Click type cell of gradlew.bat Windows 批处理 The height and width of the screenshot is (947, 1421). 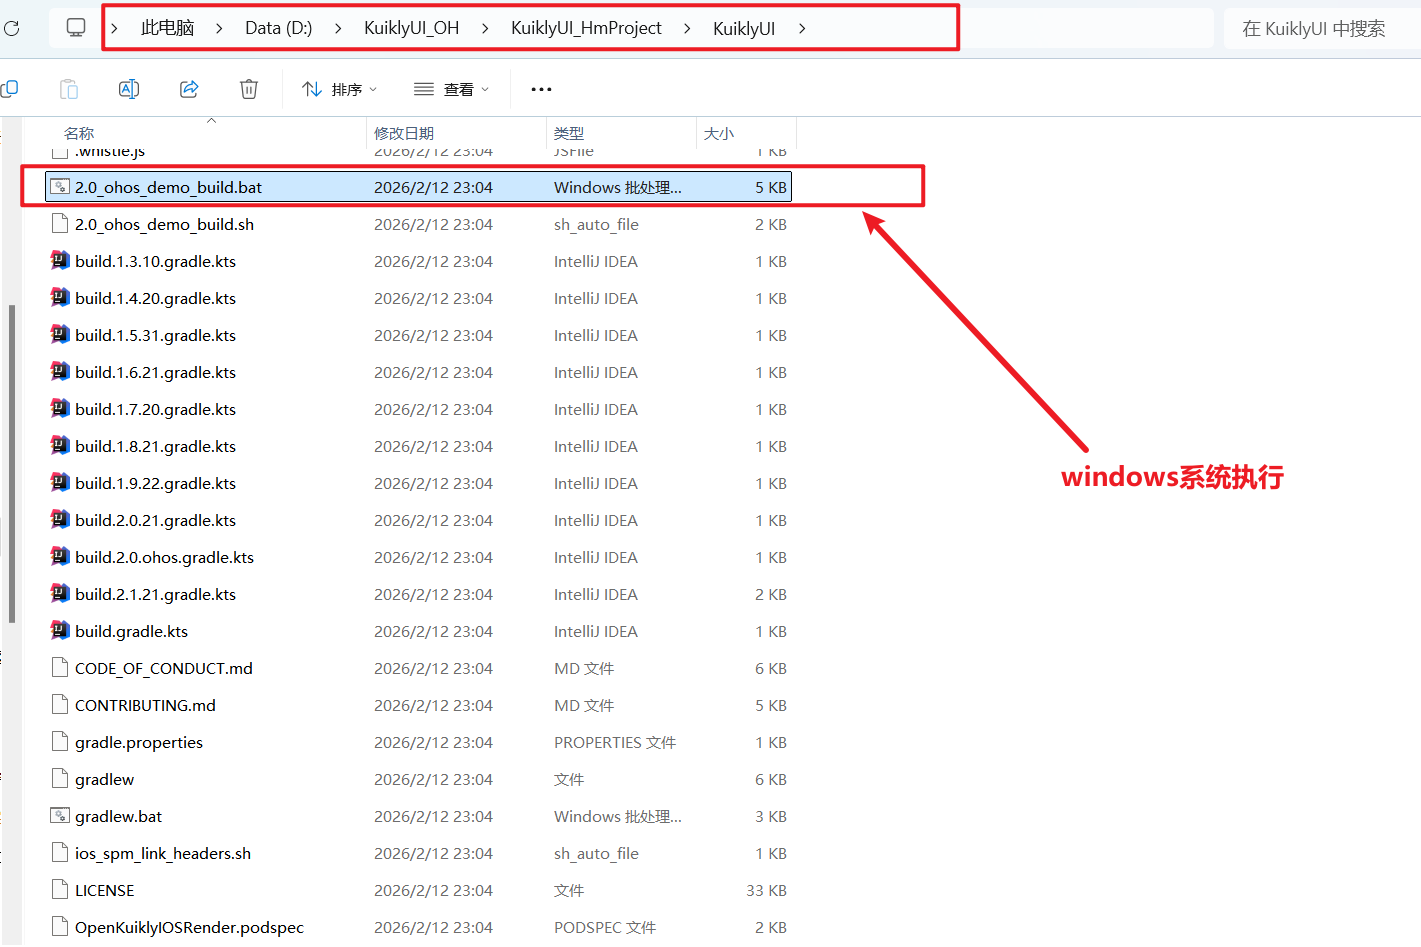[x=618, y=816]
